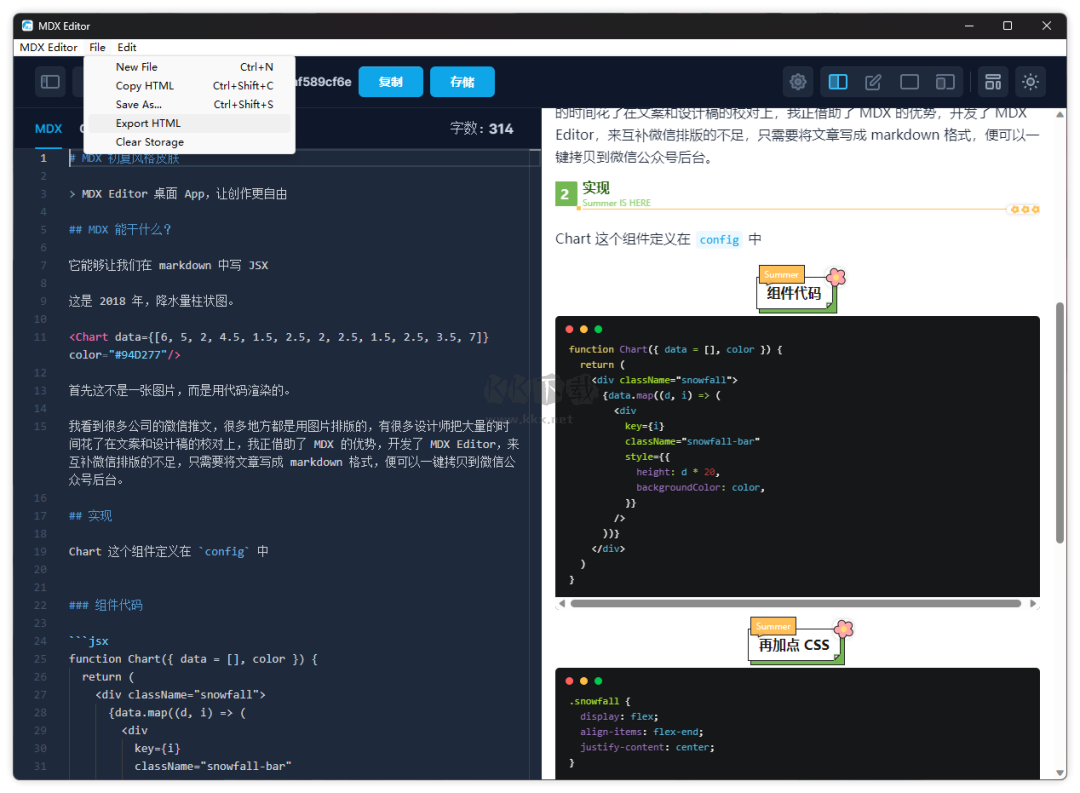Select the mobile preview layout icon
Screen dimensions: 1080x793
[945, 82]
